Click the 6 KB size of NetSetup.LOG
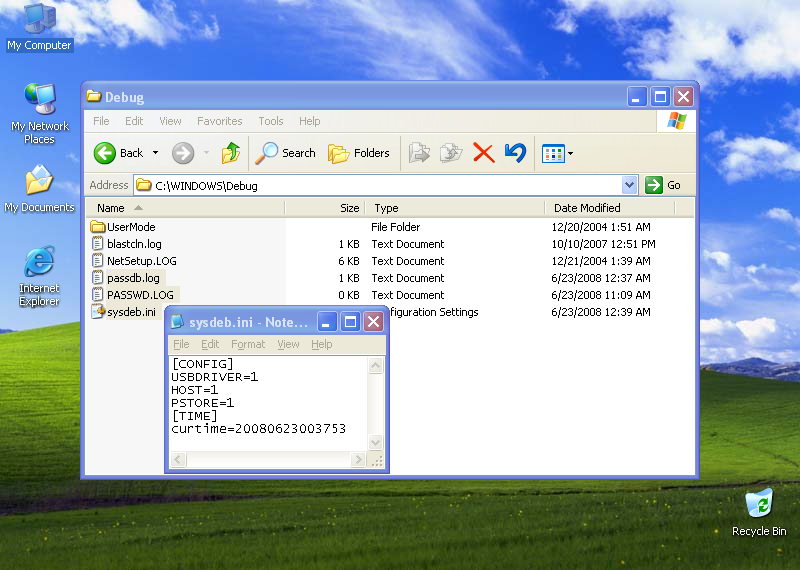800x570 pixels. coord(349,261)
